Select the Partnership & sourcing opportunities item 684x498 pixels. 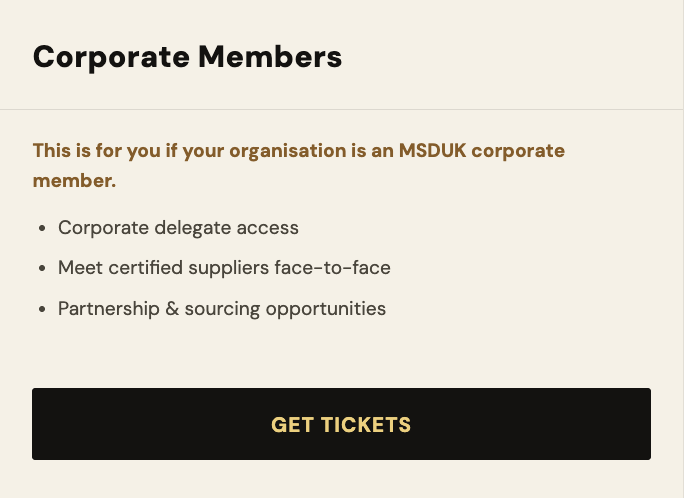pos(222,309)
